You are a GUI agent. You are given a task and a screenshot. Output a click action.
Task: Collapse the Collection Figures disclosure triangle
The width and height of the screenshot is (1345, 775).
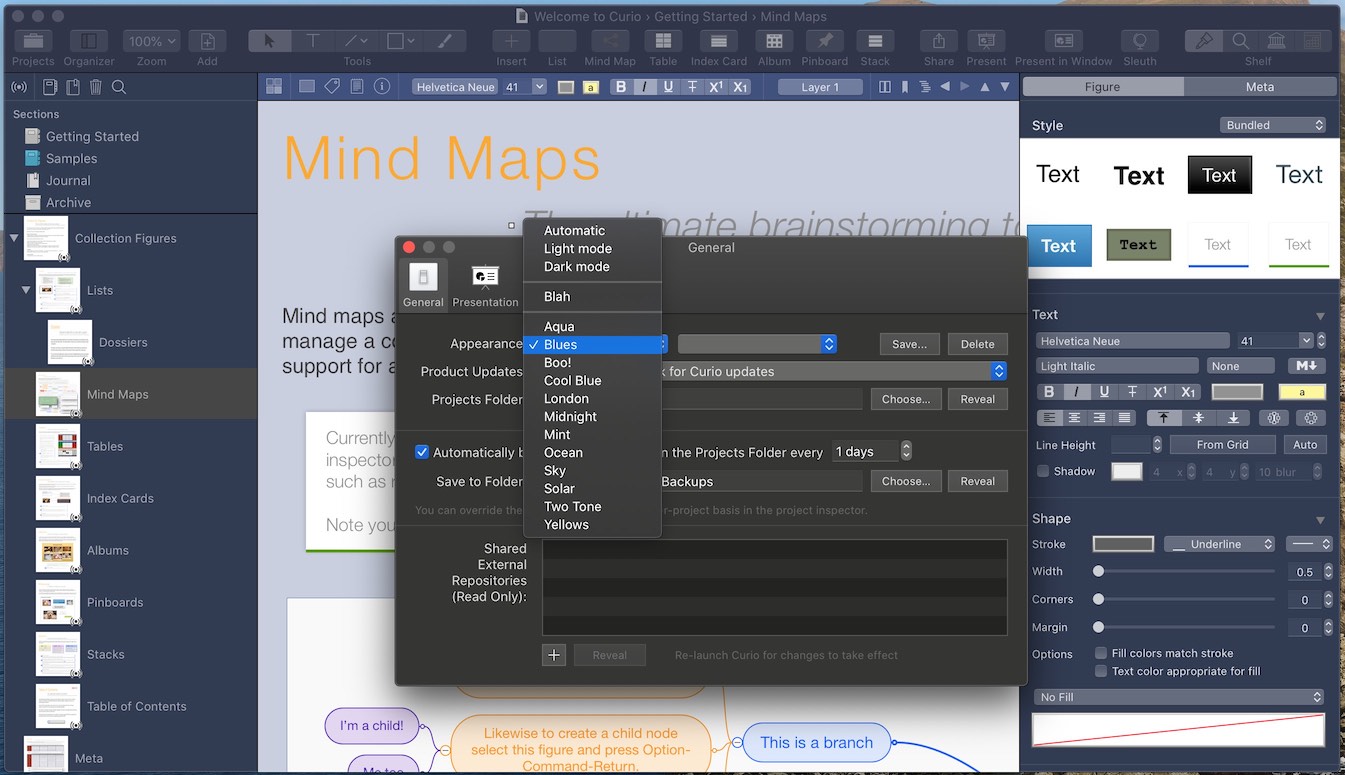point(14,238)
